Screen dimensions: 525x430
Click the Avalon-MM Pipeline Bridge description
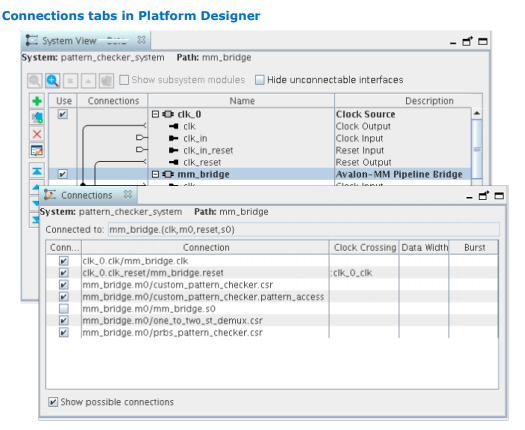pos(399,174)
